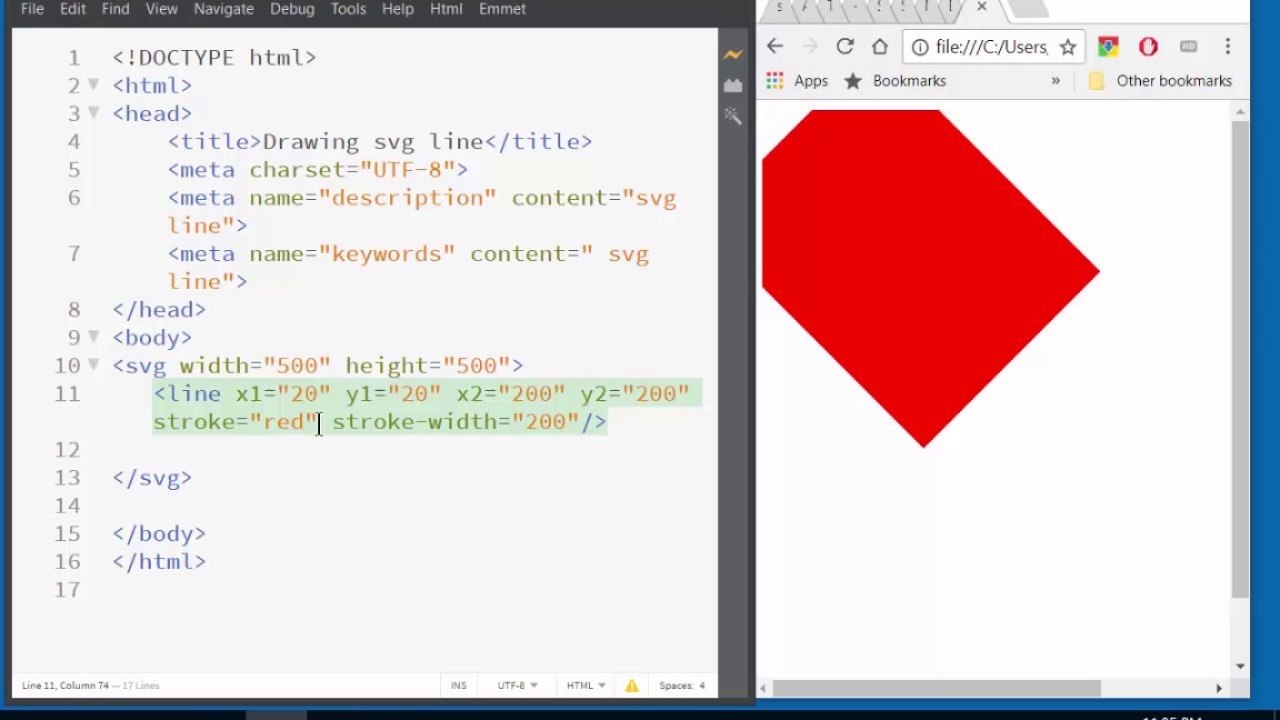Open the Emmet menu
The height and width of the screenshot is (720, 1280).
click(x=502, y=9)
